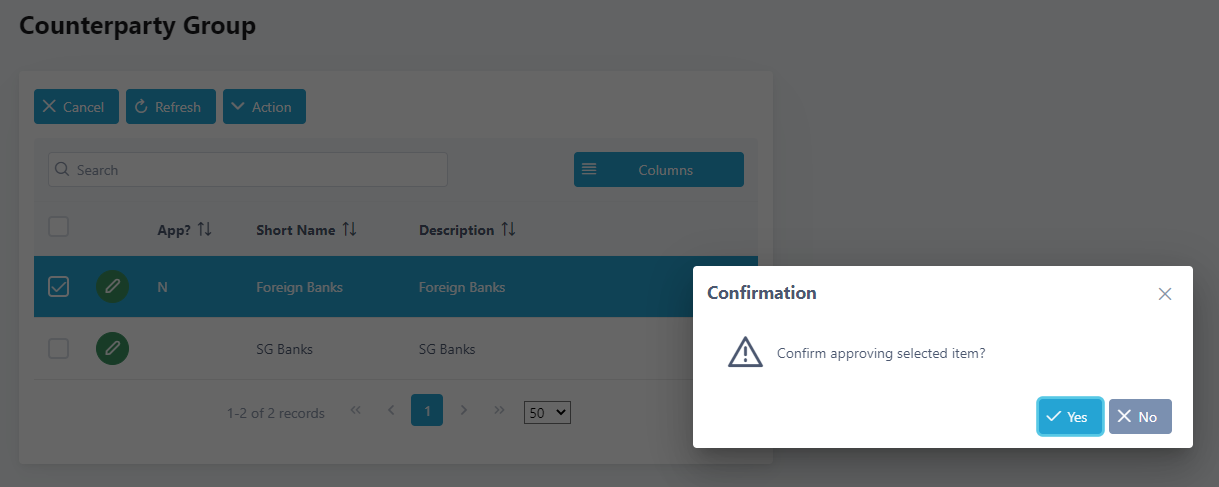Viewport: 1219px width, 487px height.
Task: Sort by the App? column arrows
Action: 205,230
